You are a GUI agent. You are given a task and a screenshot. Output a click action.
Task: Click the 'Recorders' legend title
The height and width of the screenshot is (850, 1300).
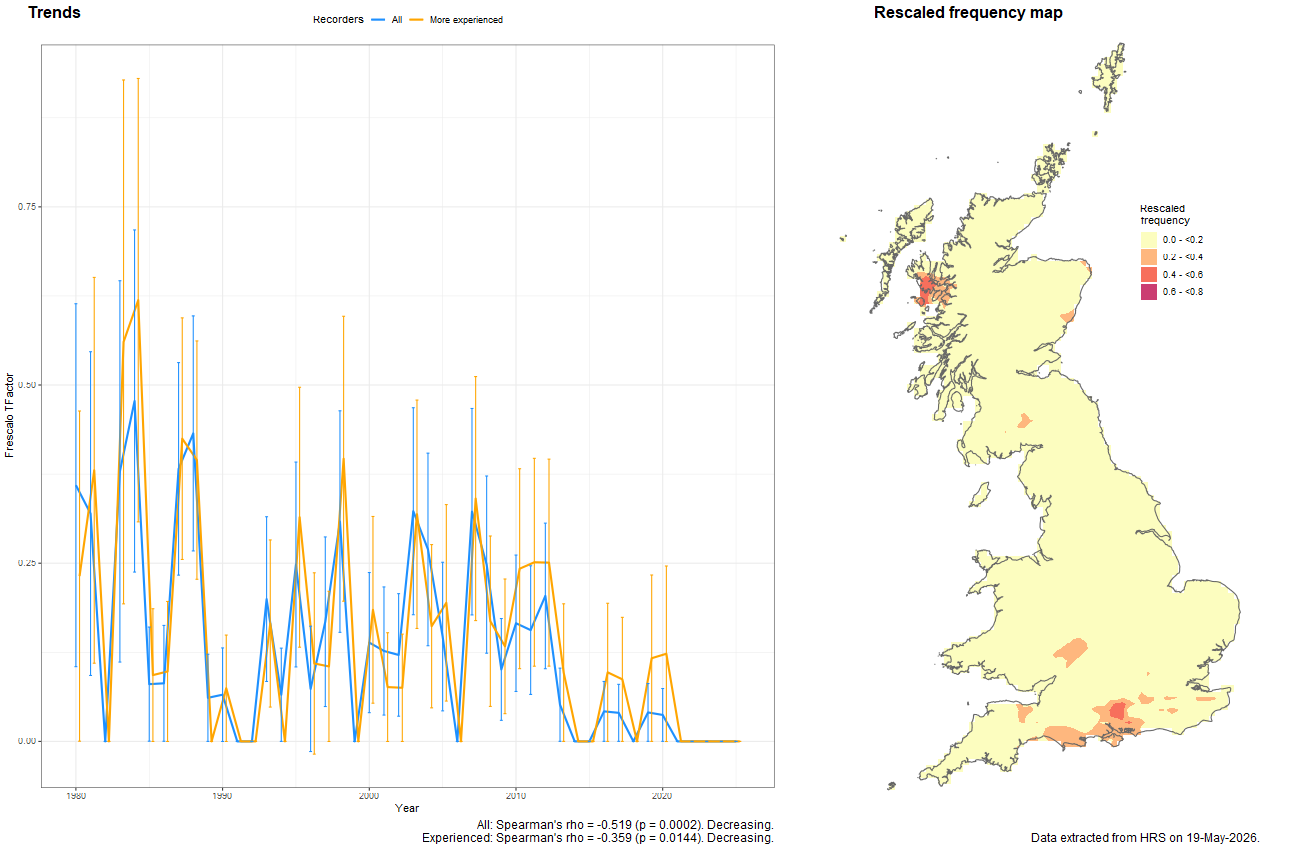(338, 19)
